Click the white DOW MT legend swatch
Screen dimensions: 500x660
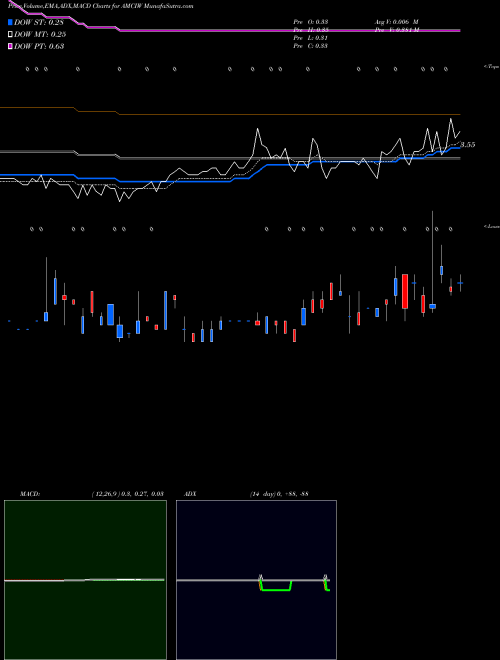pos(11,34)
